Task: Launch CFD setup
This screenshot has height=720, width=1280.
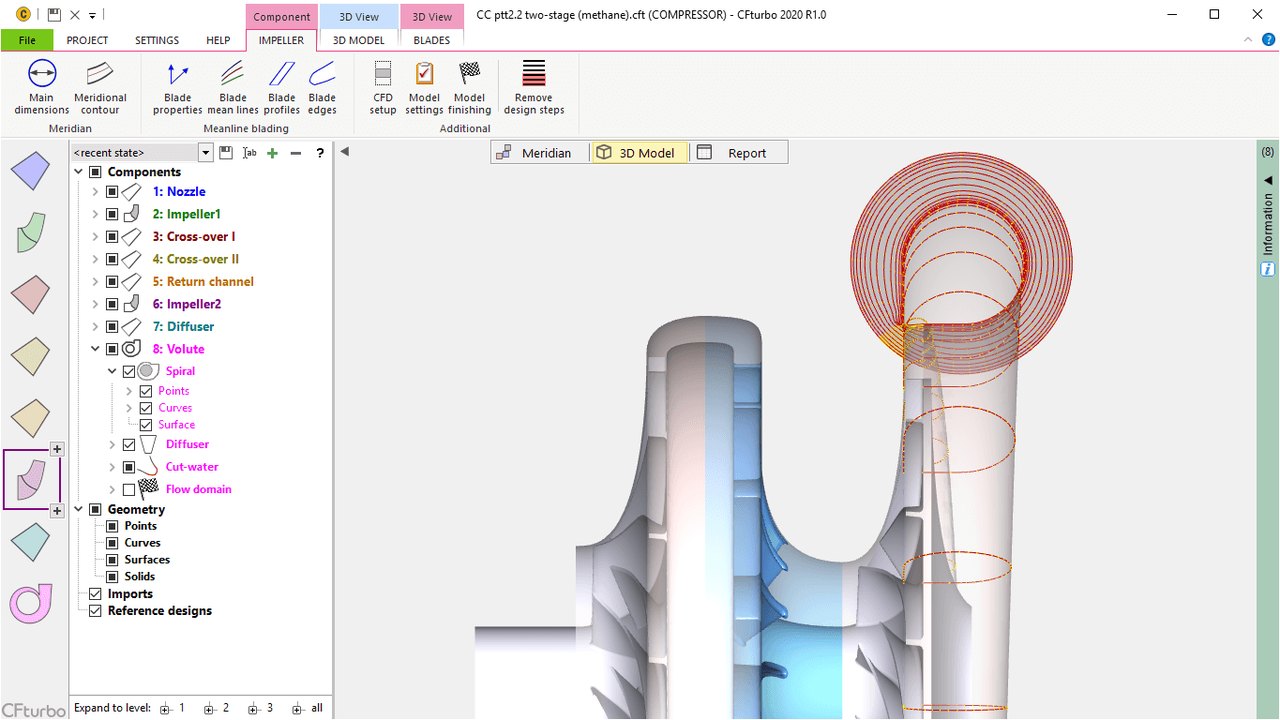Action: pos(383,87)
